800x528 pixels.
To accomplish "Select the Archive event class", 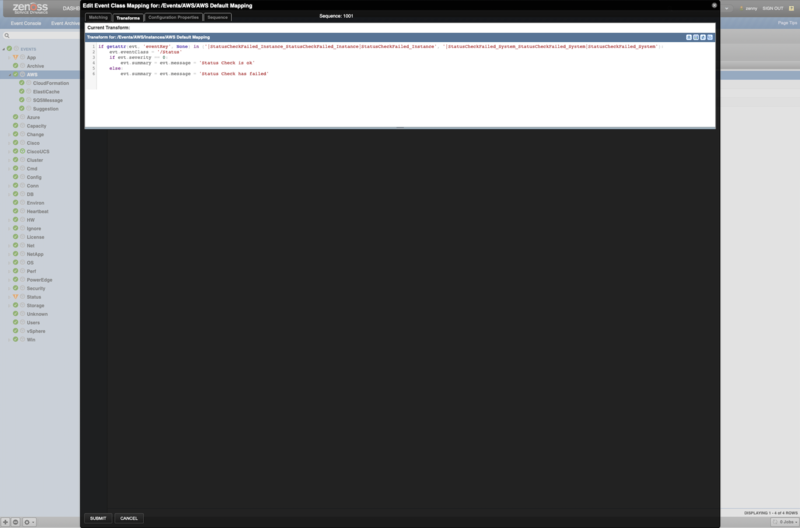I will pos(35,66).
